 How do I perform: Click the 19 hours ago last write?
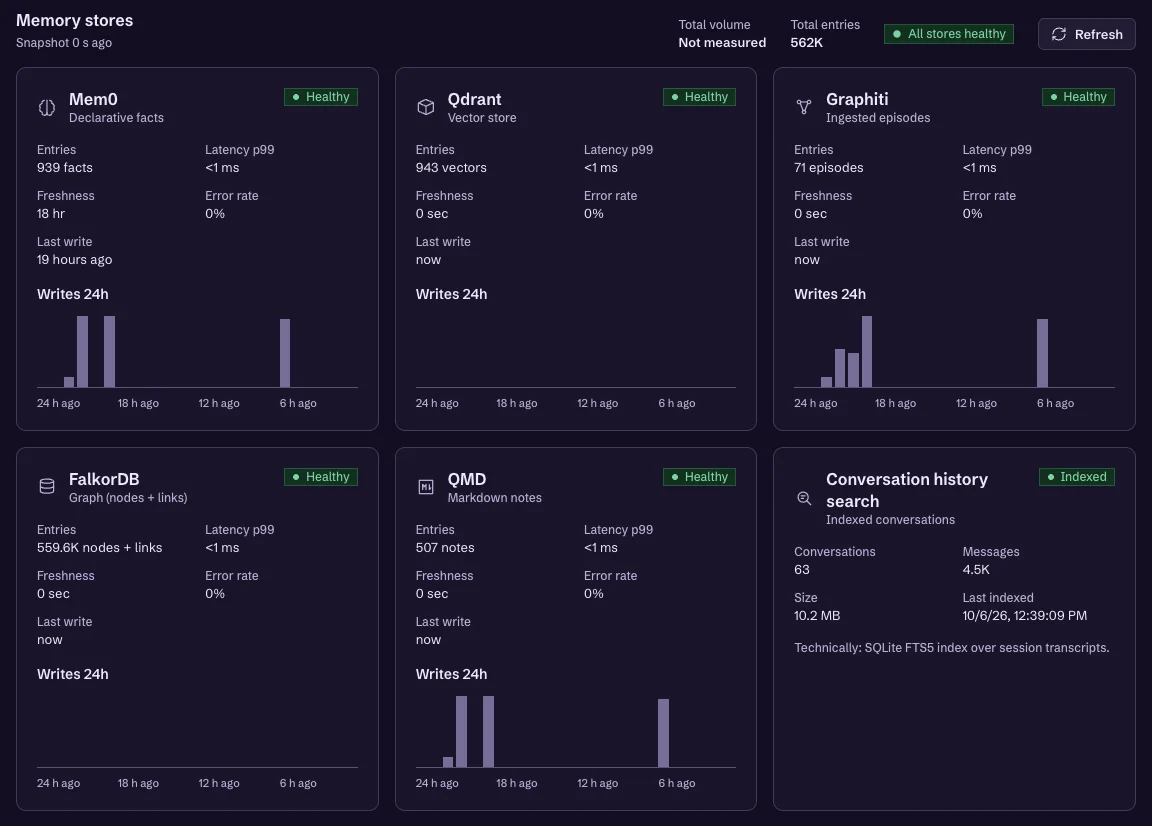coord(74,259)
